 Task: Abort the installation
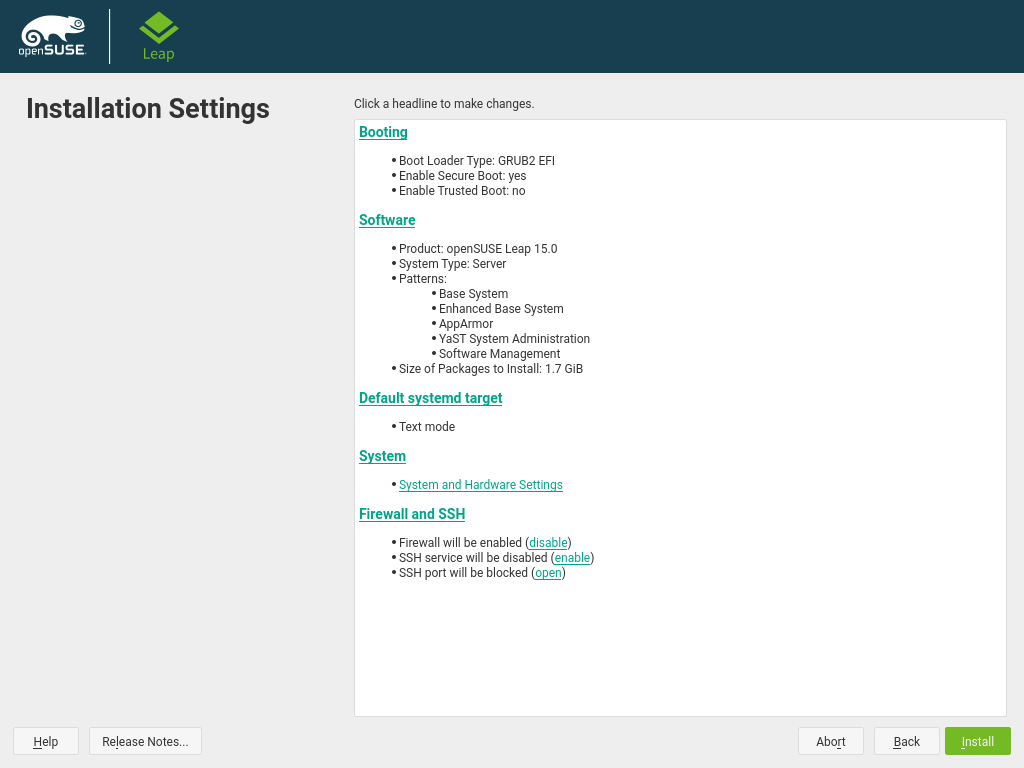click(x=830, y=741)
